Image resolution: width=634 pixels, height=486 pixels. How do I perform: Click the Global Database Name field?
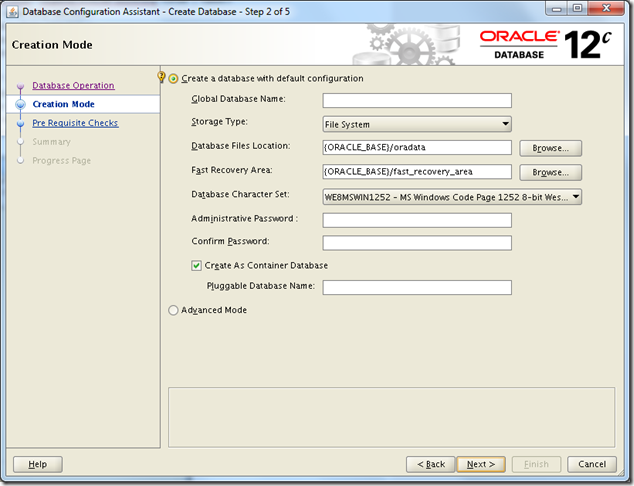pos(417,100)
